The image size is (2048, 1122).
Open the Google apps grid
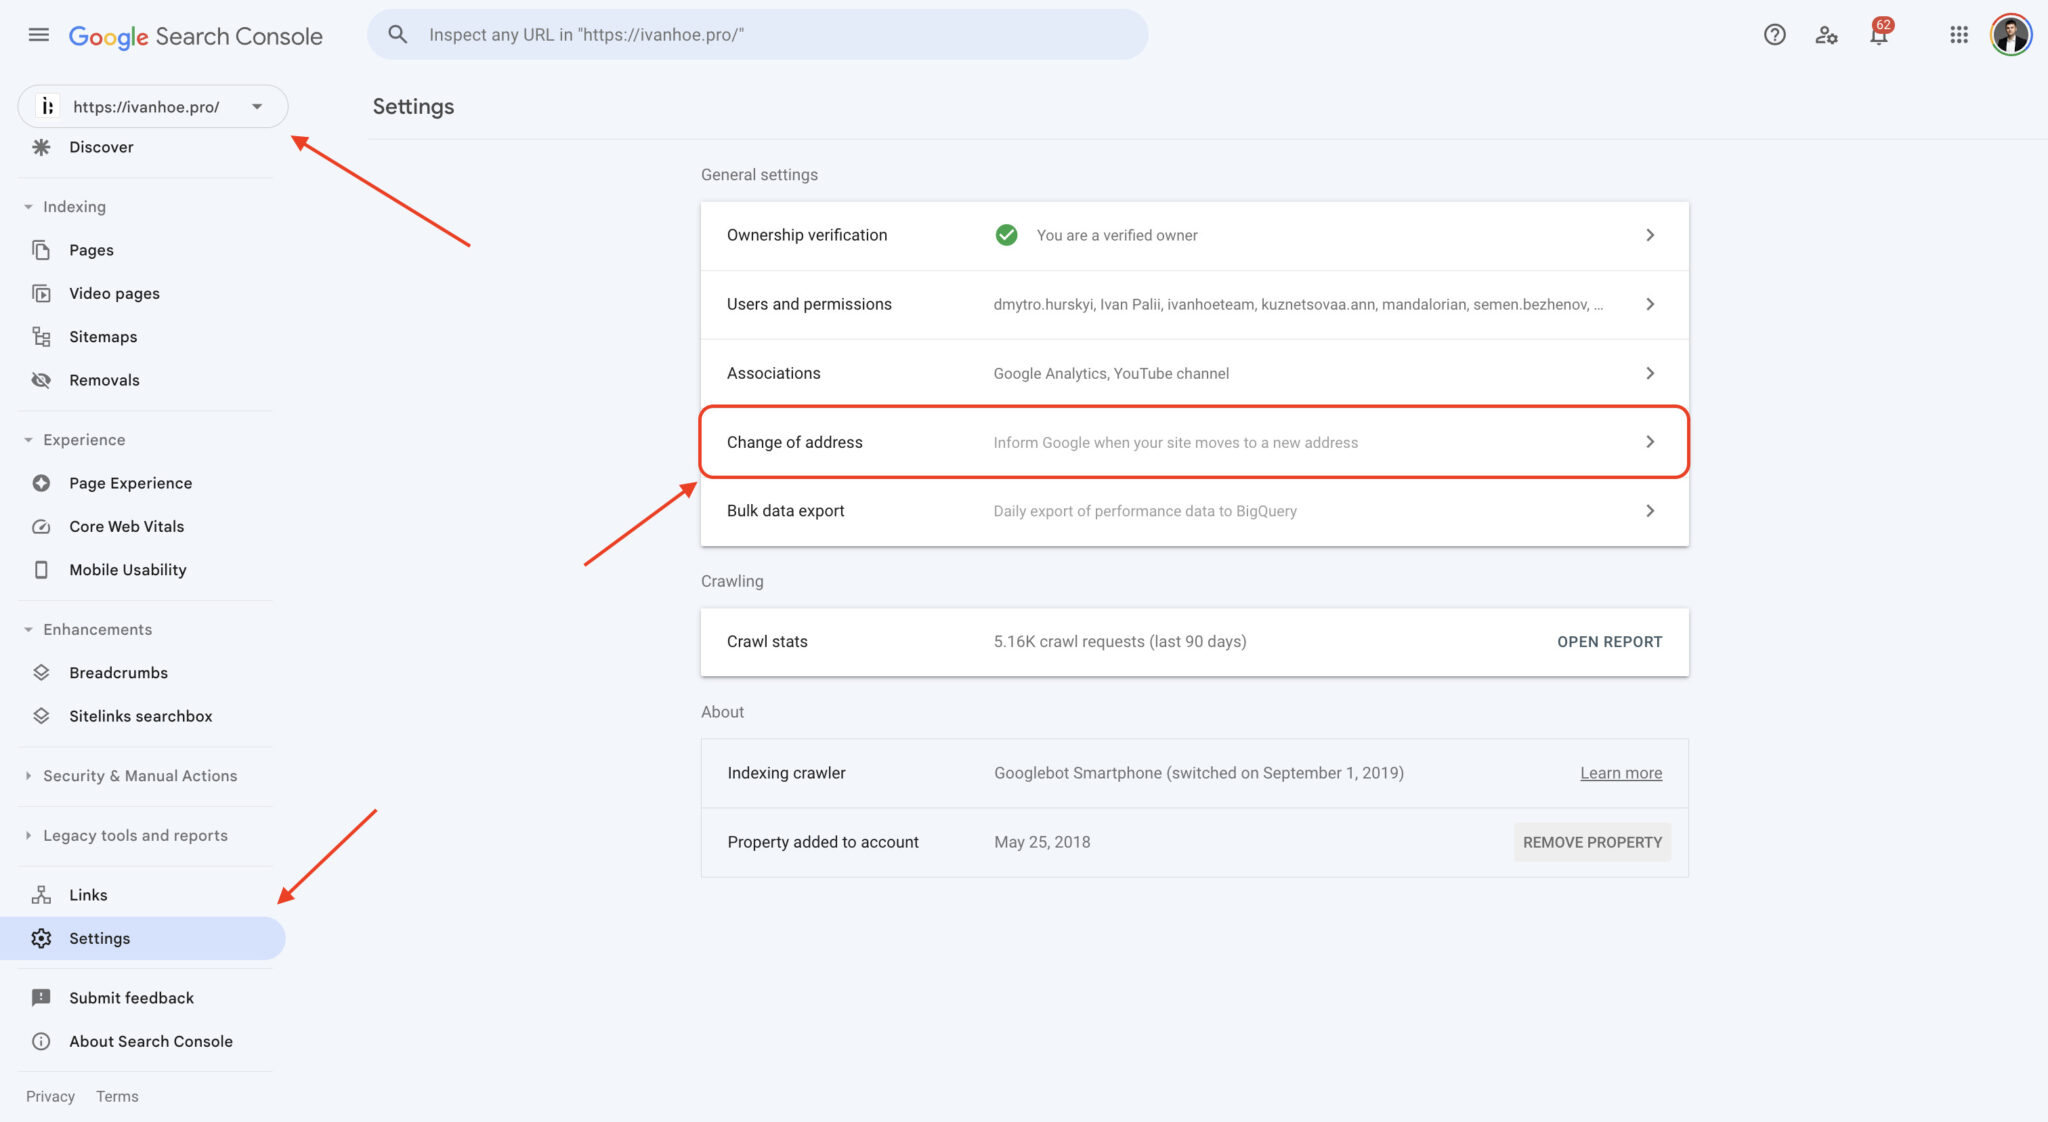coord(1959,34)
